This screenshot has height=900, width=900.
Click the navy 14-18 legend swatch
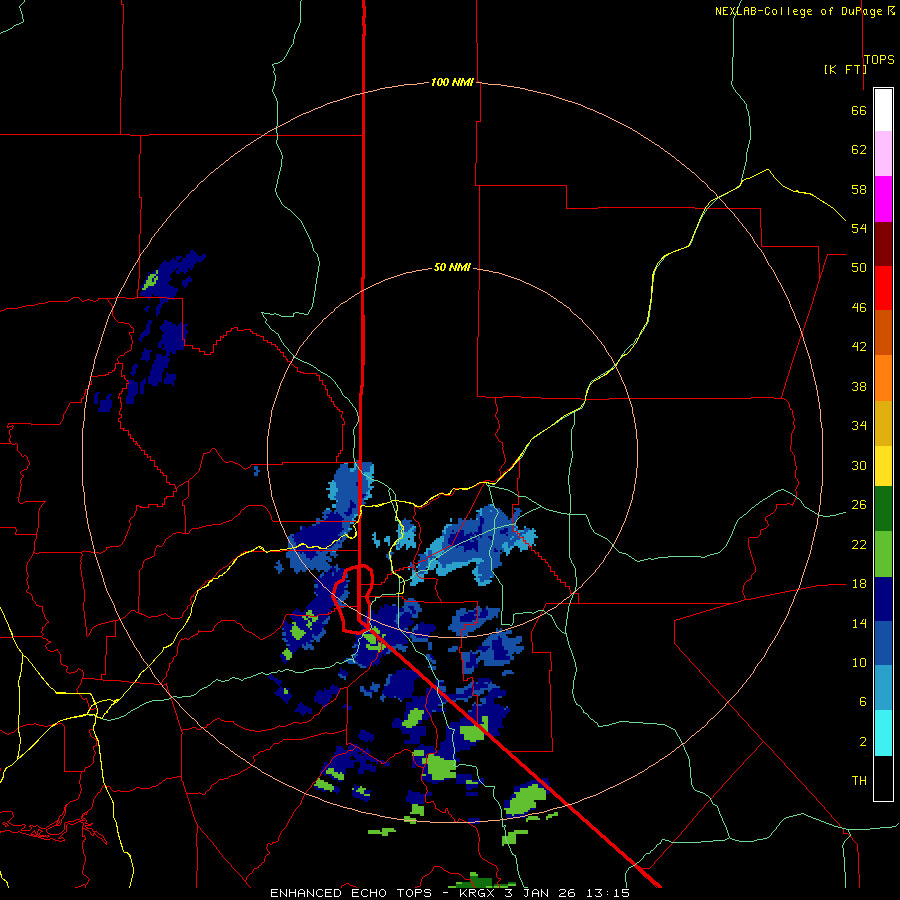pyautogui.click(x=883, y=599)
